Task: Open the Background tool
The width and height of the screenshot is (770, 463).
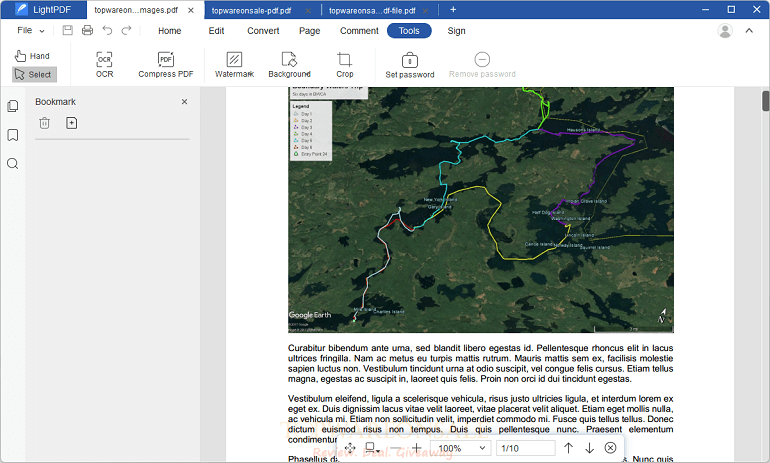Action: coord(289,65)
